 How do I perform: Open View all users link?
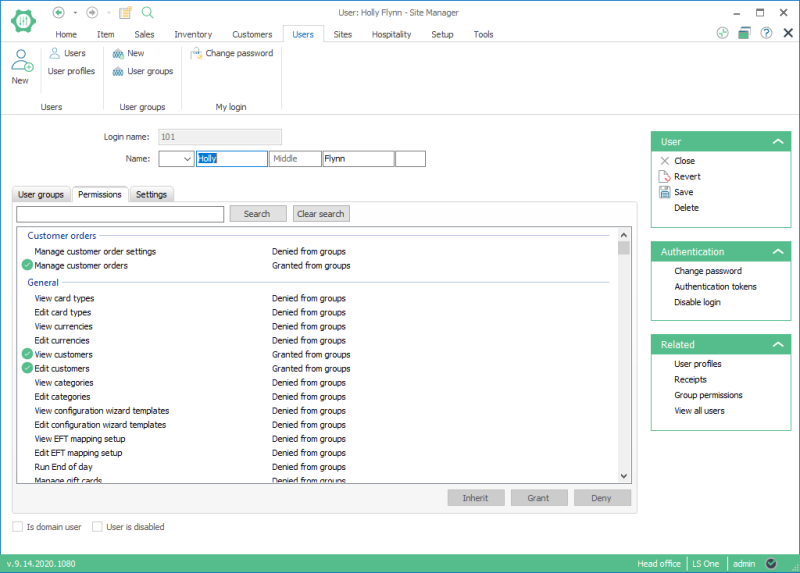click(x=699, y=411)
